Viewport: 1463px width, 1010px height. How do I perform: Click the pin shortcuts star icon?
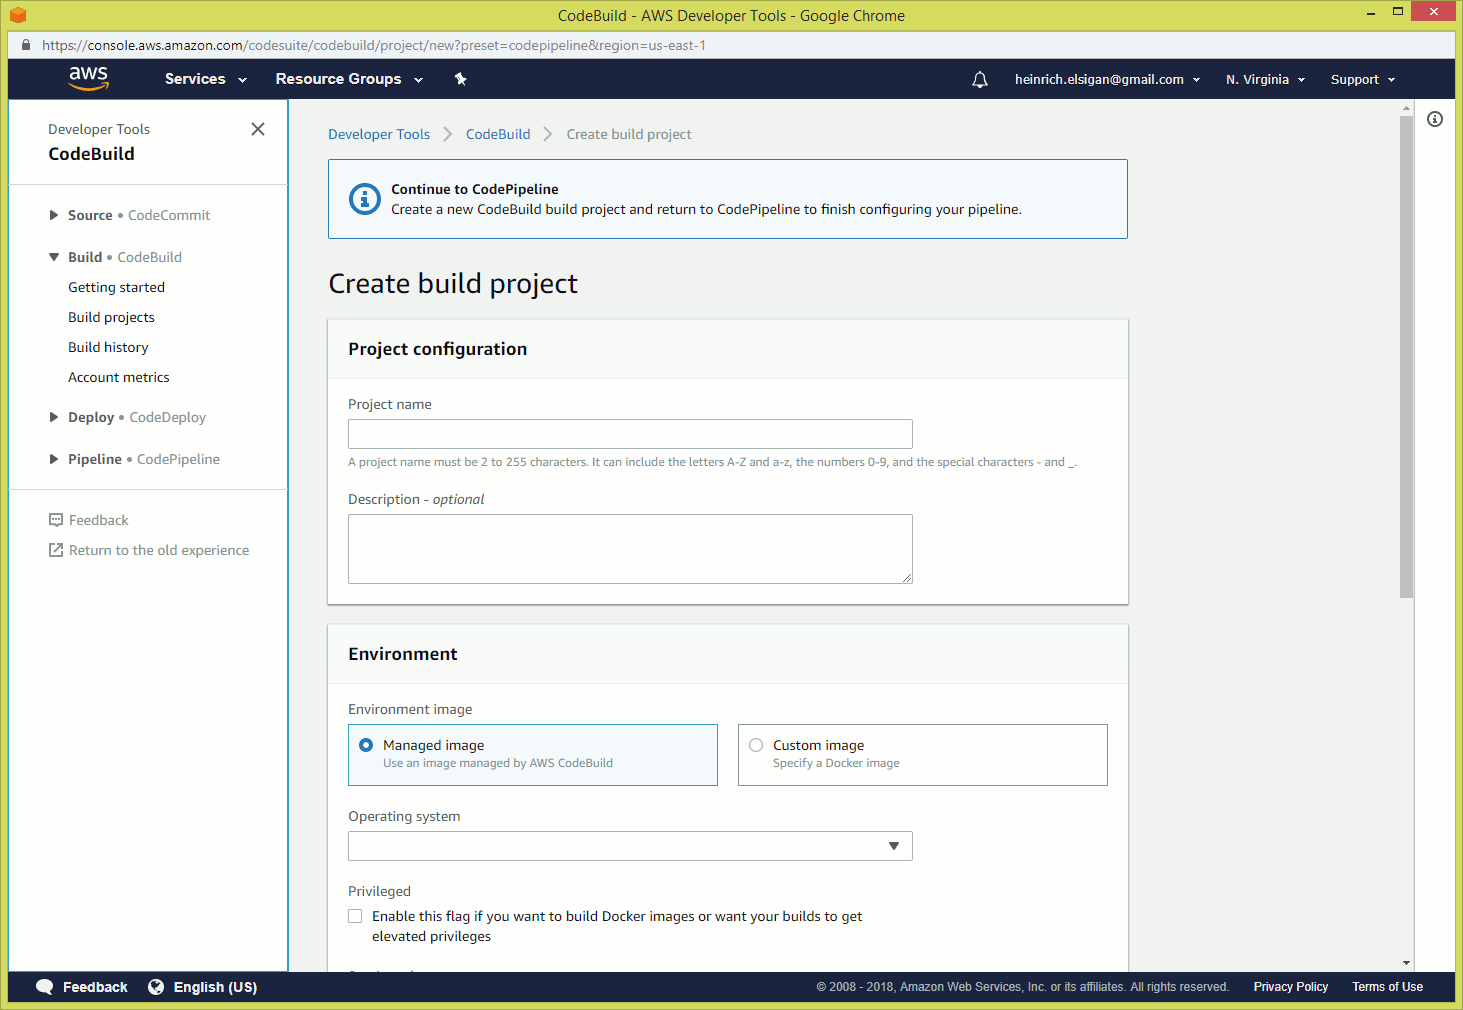pyautogui.click(x=461, y=79)
